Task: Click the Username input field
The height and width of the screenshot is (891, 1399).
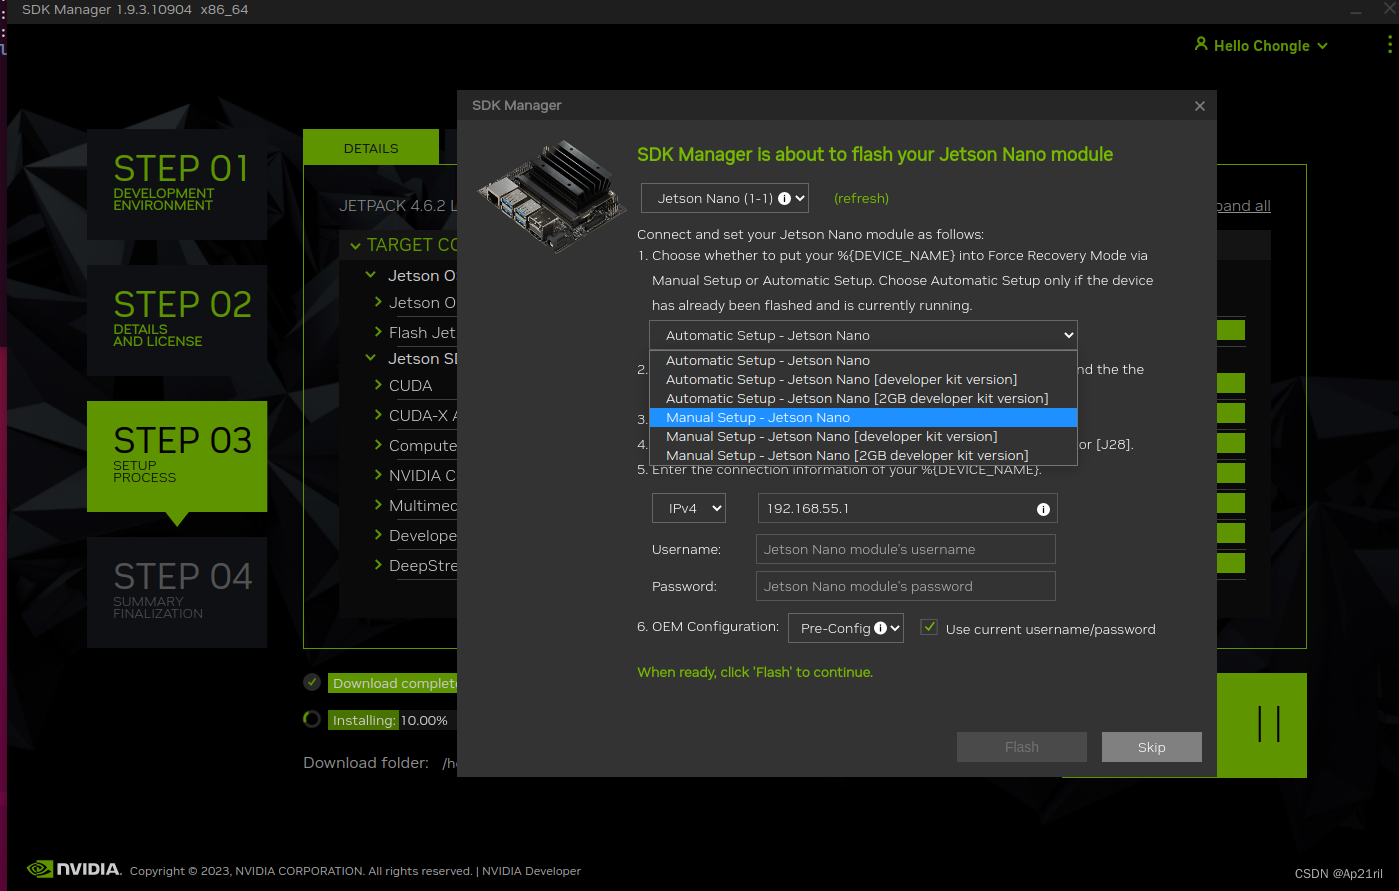Action: tap(906, 549)
